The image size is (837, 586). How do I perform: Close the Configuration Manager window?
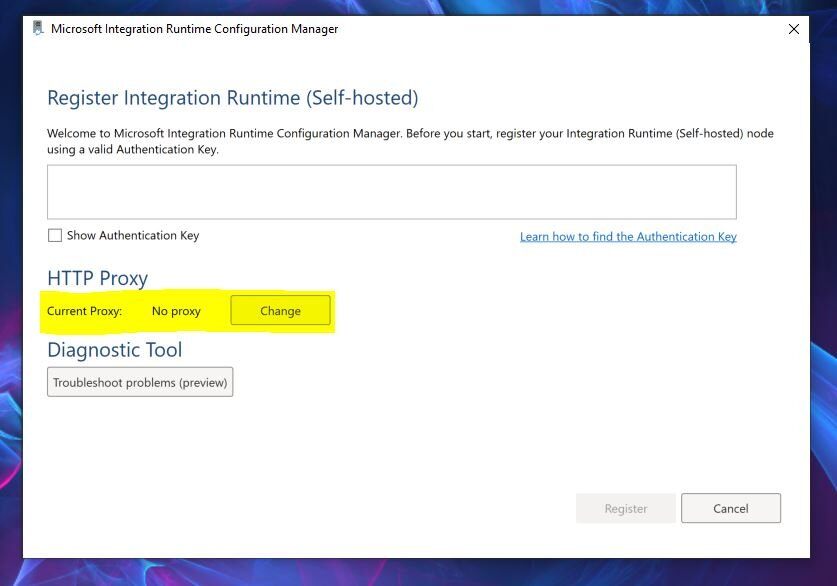794,29
